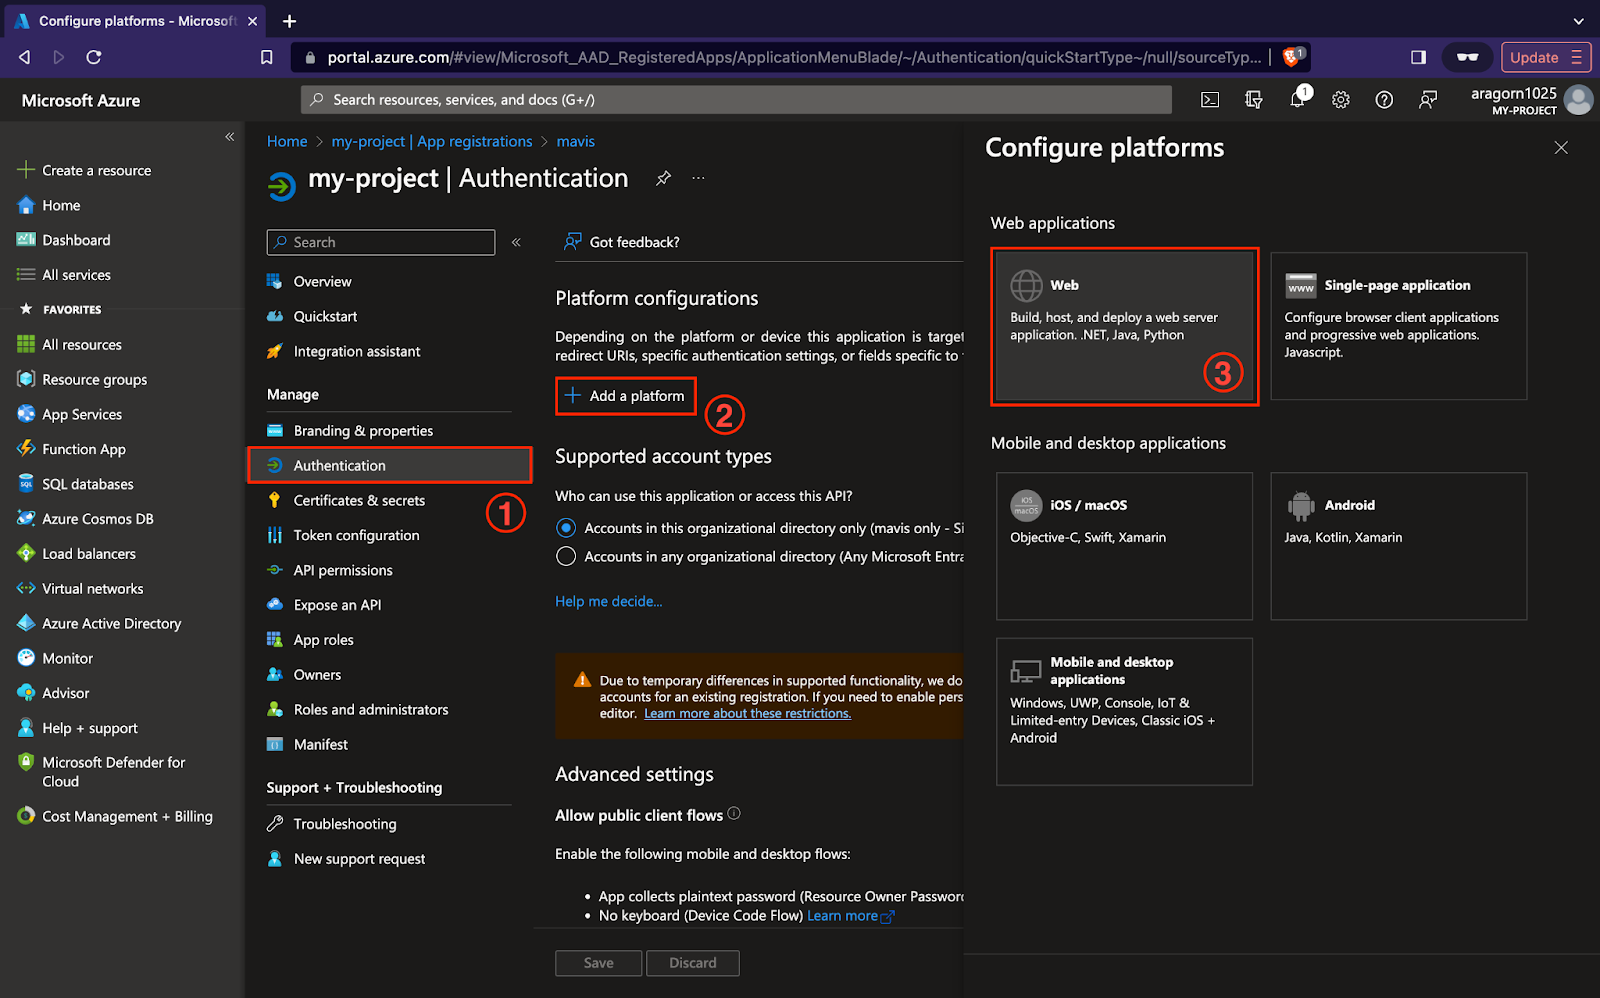The height and width of the screenshot is (998, 1600).
Task: Click browser reload icon
Action: pos(94,57)
